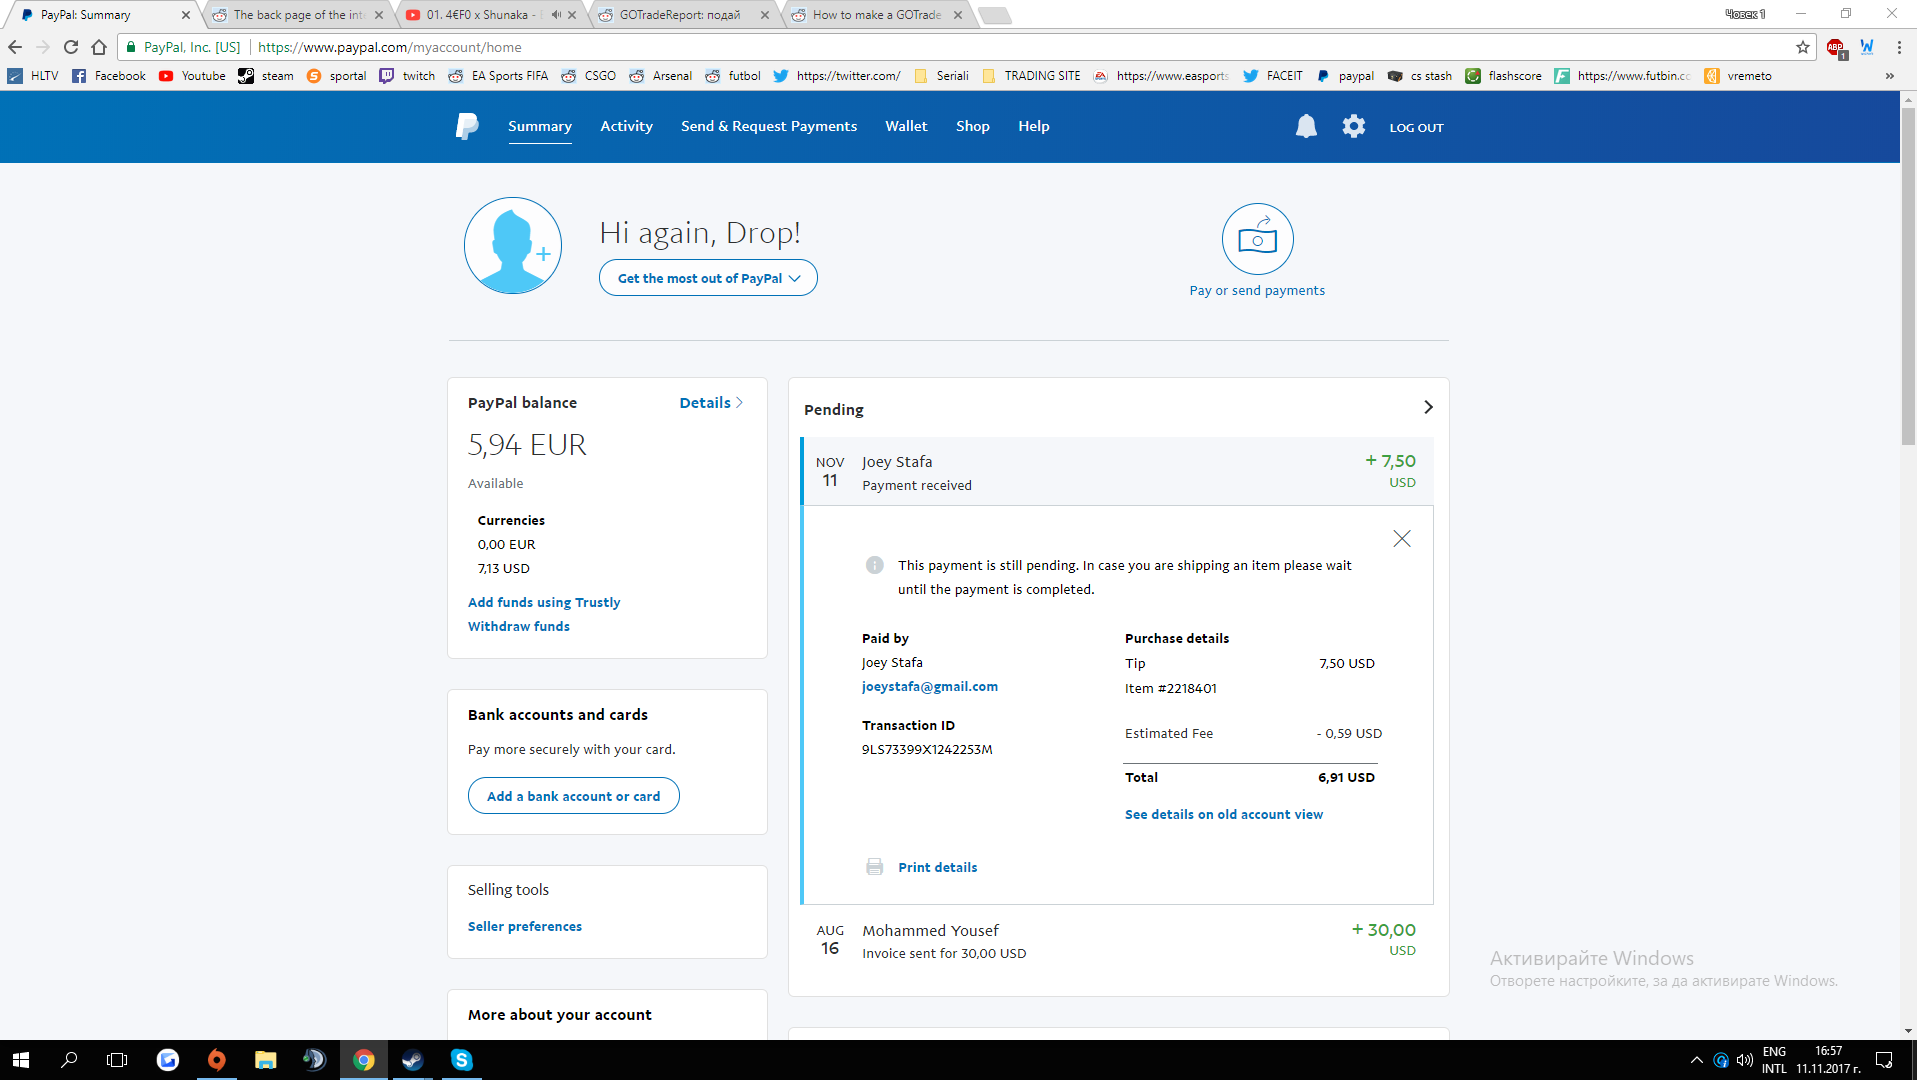Click See details on old account view

[x=1224, y=814]
